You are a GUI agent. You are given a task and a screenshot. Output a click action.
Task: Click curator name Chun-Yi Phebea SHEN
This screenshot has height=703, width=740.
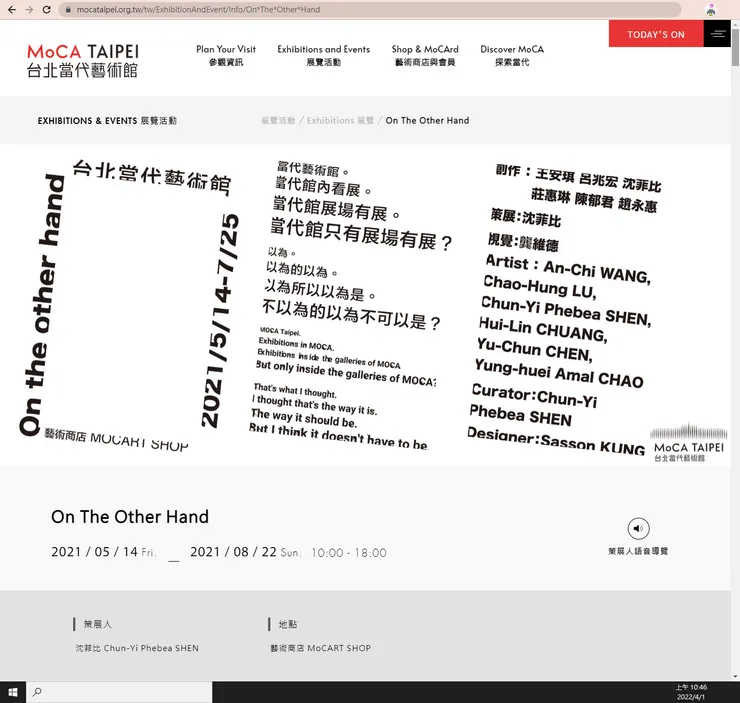(x=137, y=648)
